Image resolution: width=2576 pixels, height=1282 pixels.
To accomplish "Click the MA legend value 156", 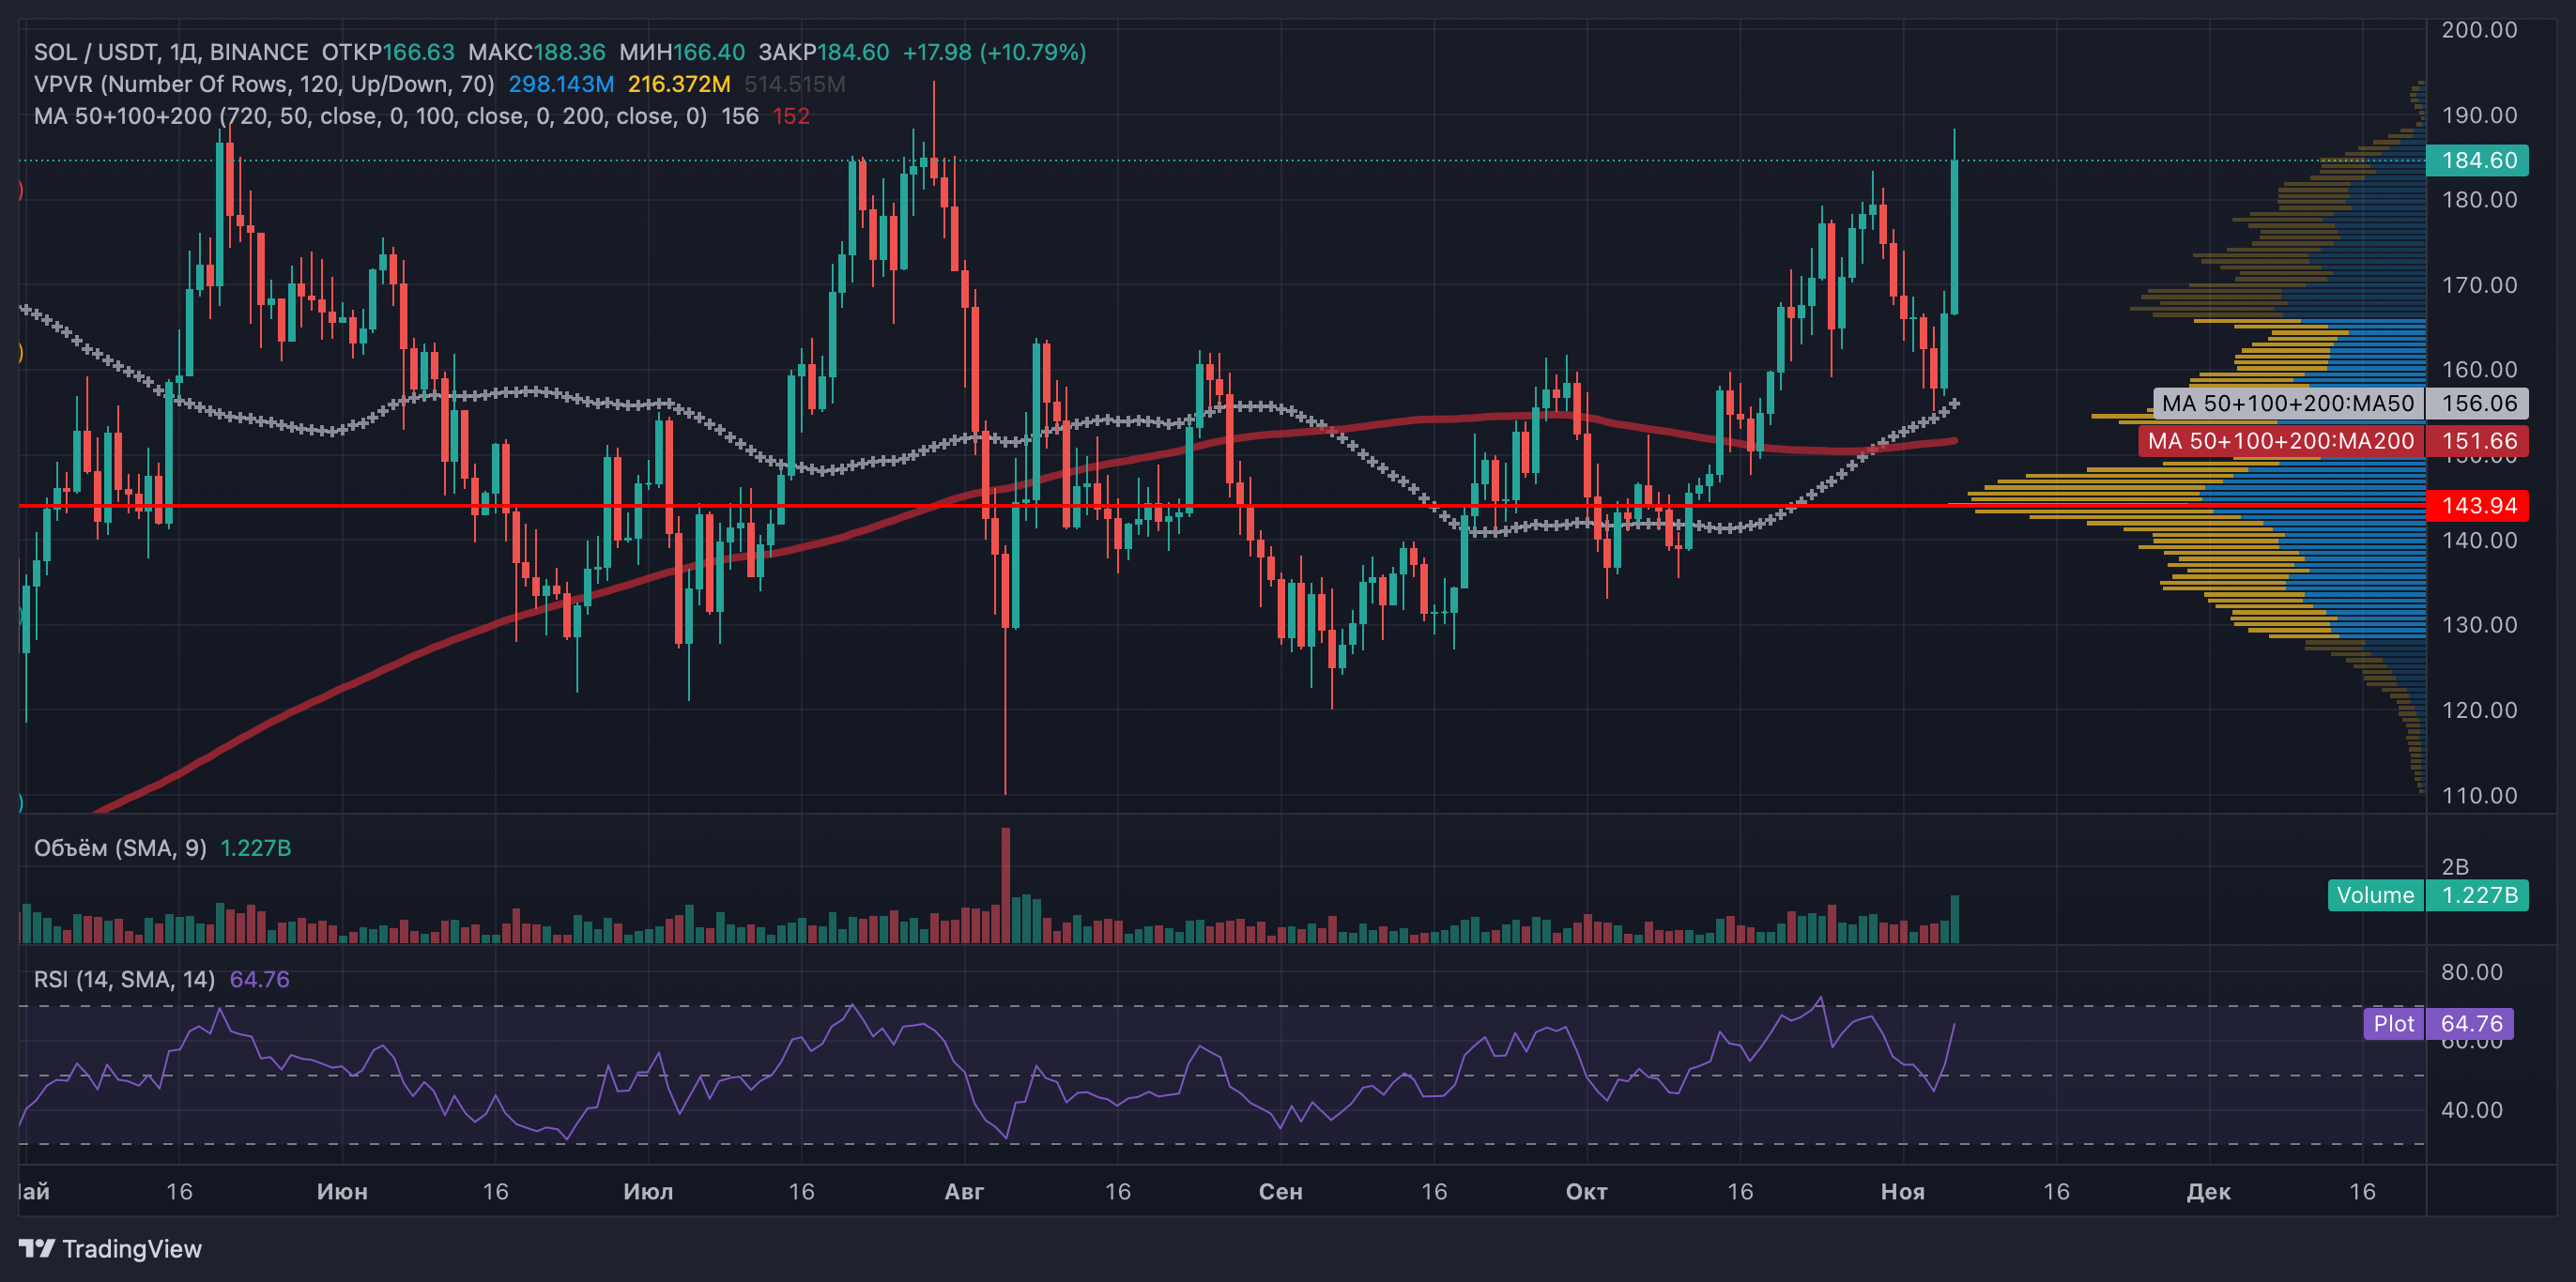I will click(740, 116).
